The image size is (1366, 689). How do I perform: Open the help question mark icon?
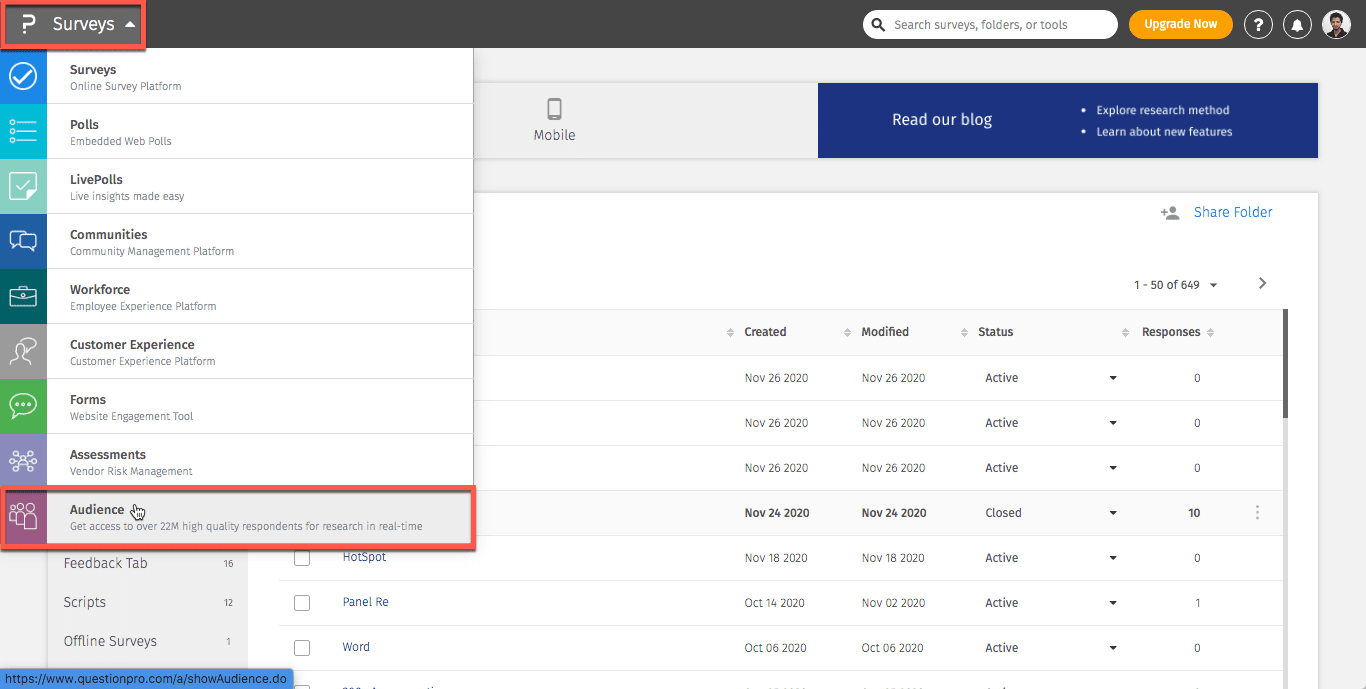(x=1257, y=25)
